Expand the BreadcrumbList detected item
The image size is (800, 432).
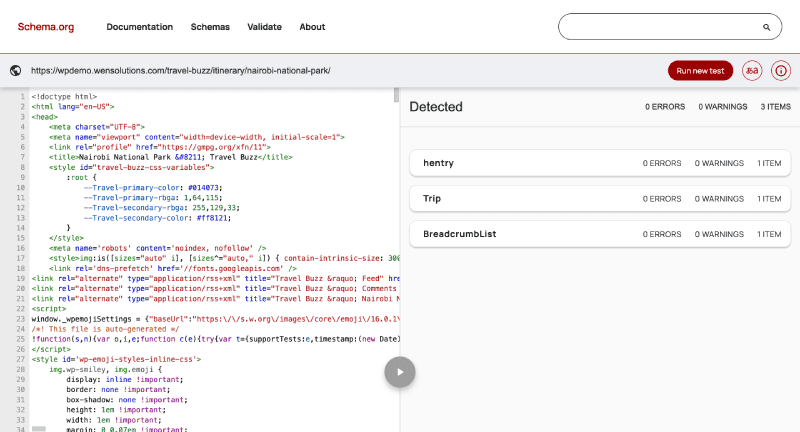(600, 234)
